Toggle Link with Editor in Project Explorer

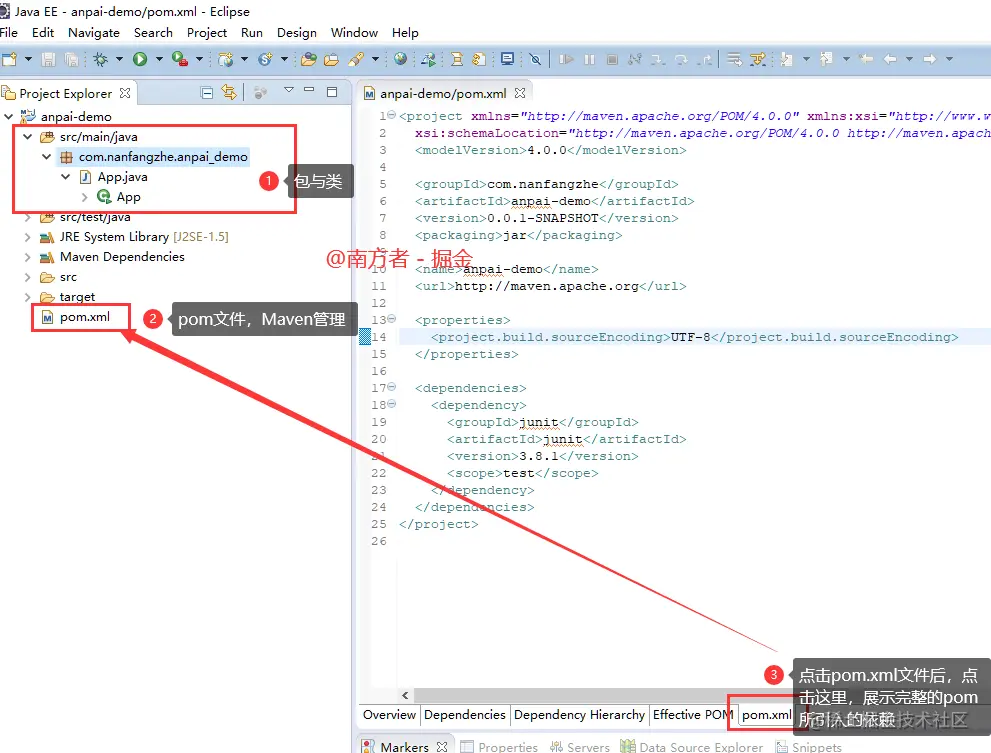[229, 93]
